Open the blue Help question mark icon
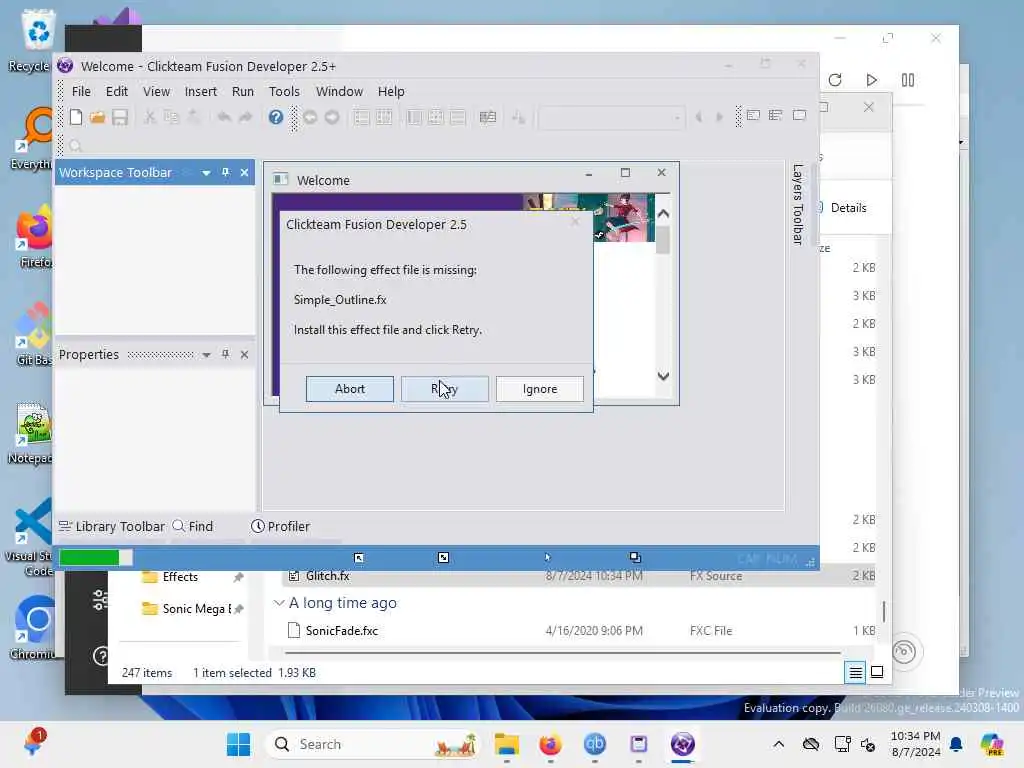This screenshot has height=768, width=1024. coord(276,117)
